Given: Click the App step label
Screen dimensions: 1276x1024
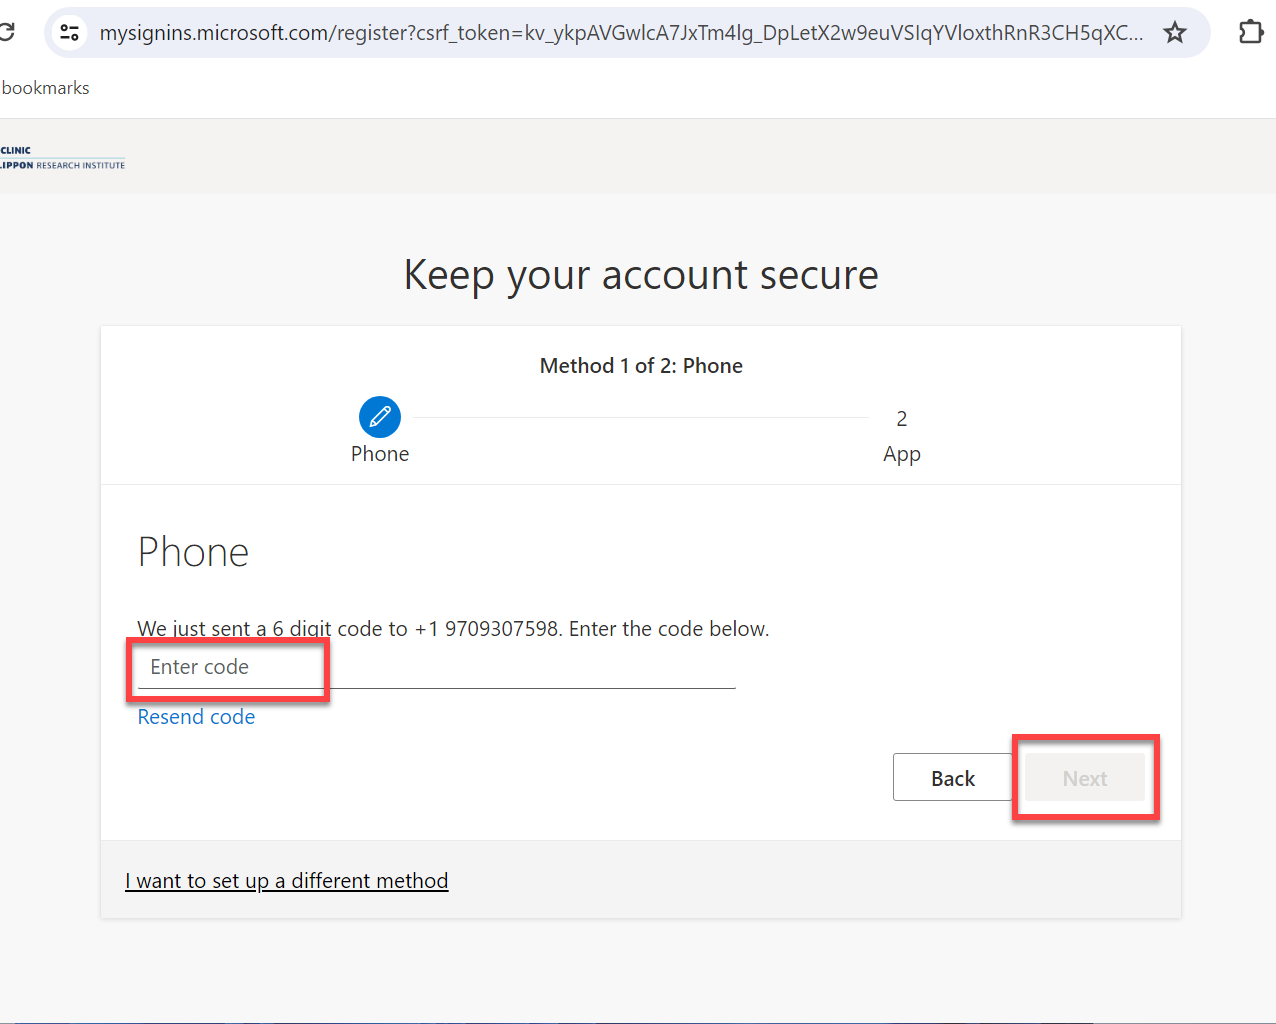Looking at the screenshot, I should pyautogui.click(x=901, y=454).
